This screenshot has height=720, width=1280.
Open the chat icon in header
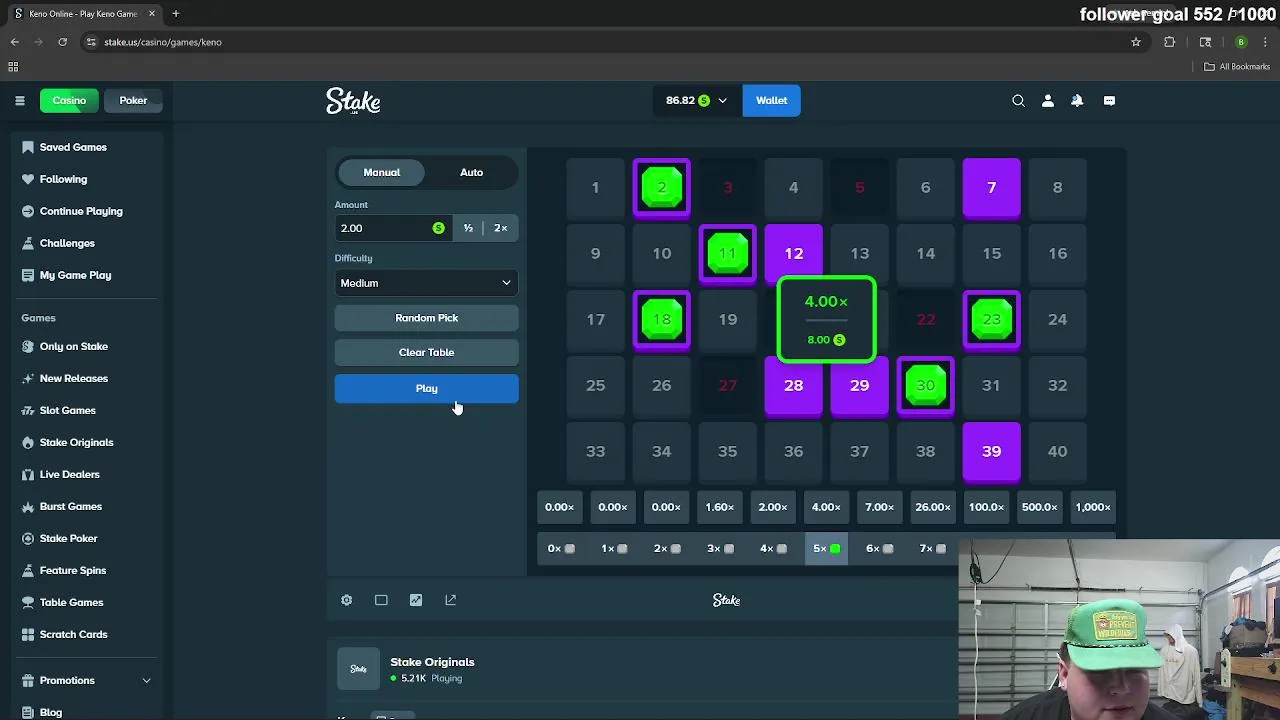[1109, 100]
